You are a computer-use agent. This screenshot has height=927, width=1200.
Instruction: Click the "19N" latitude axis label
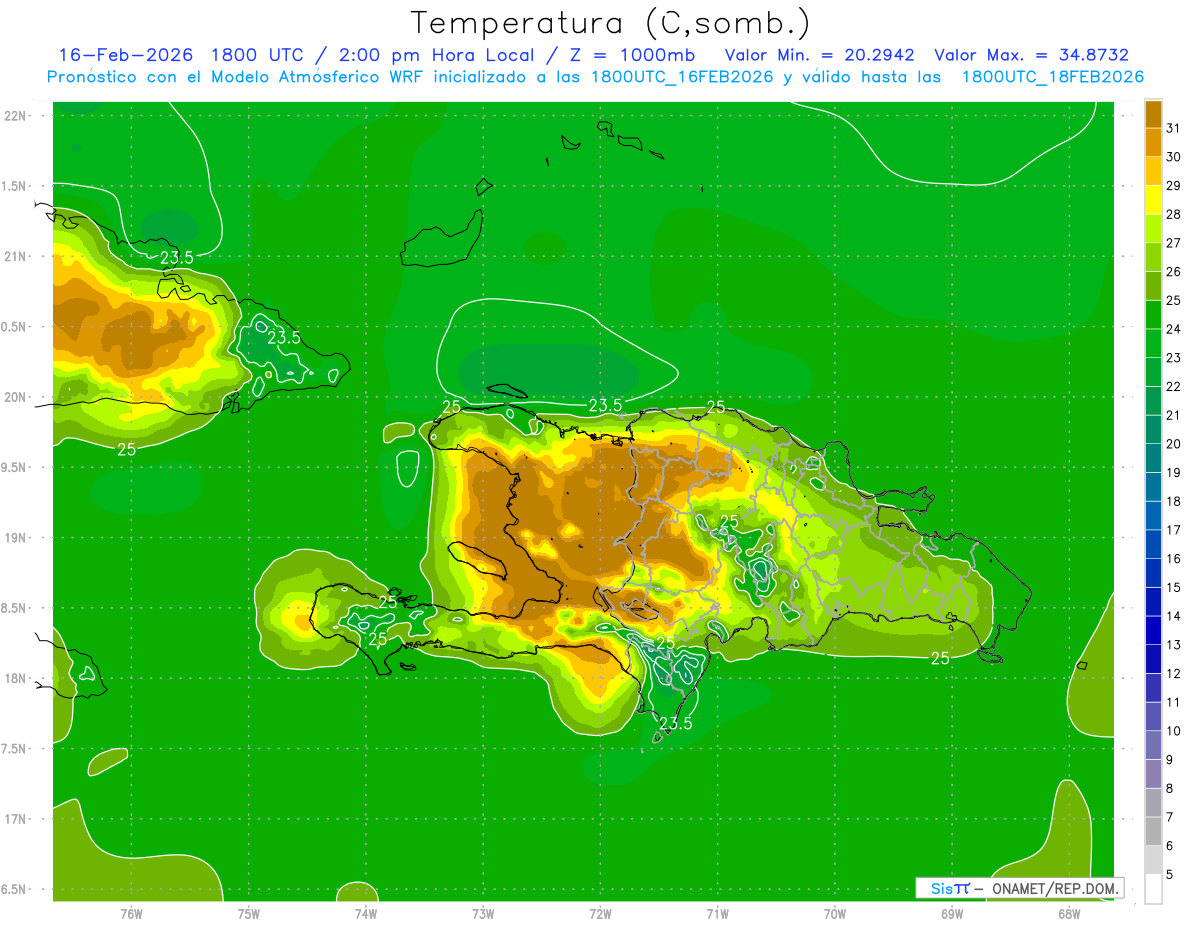[x=15, y=538]
